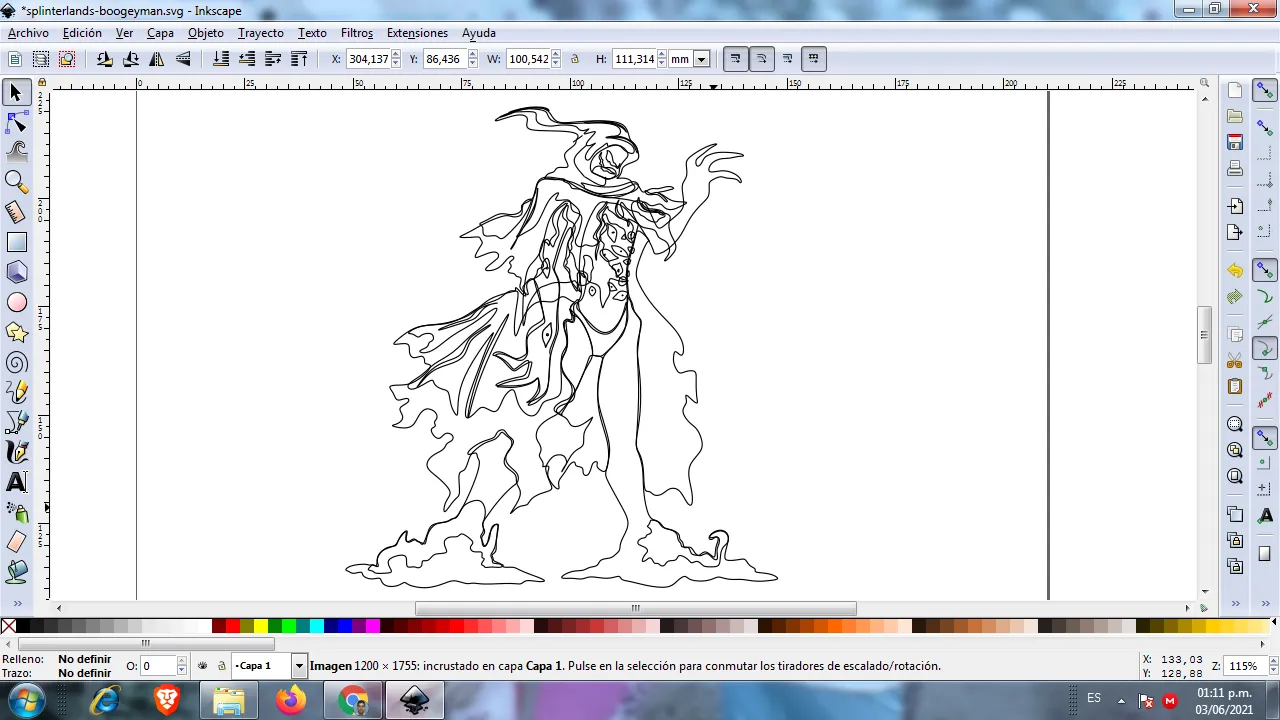Select the Rectangle tool
This screenshot has height=720, width=1280.
(x=16, y=242)
